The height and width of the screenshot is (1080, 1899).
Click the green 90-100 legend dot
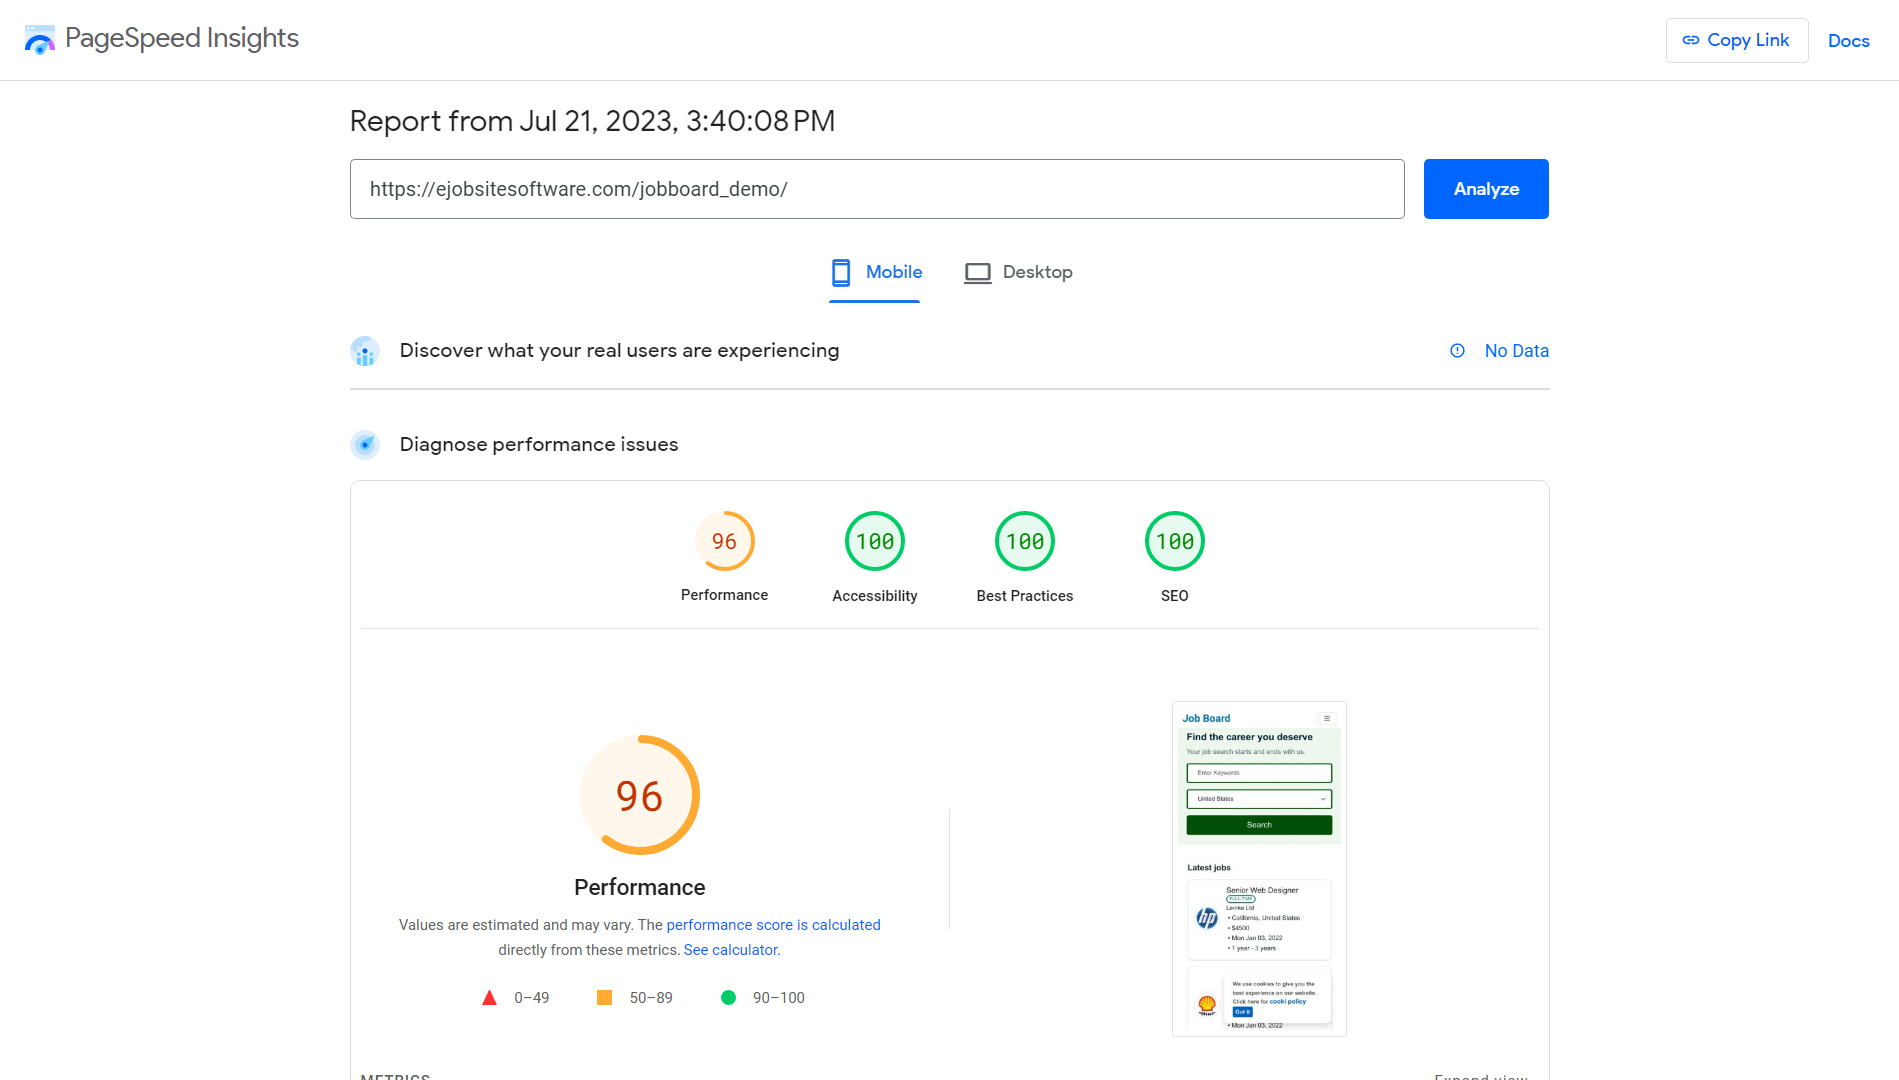pyautogui.click(x=728, y=997)
